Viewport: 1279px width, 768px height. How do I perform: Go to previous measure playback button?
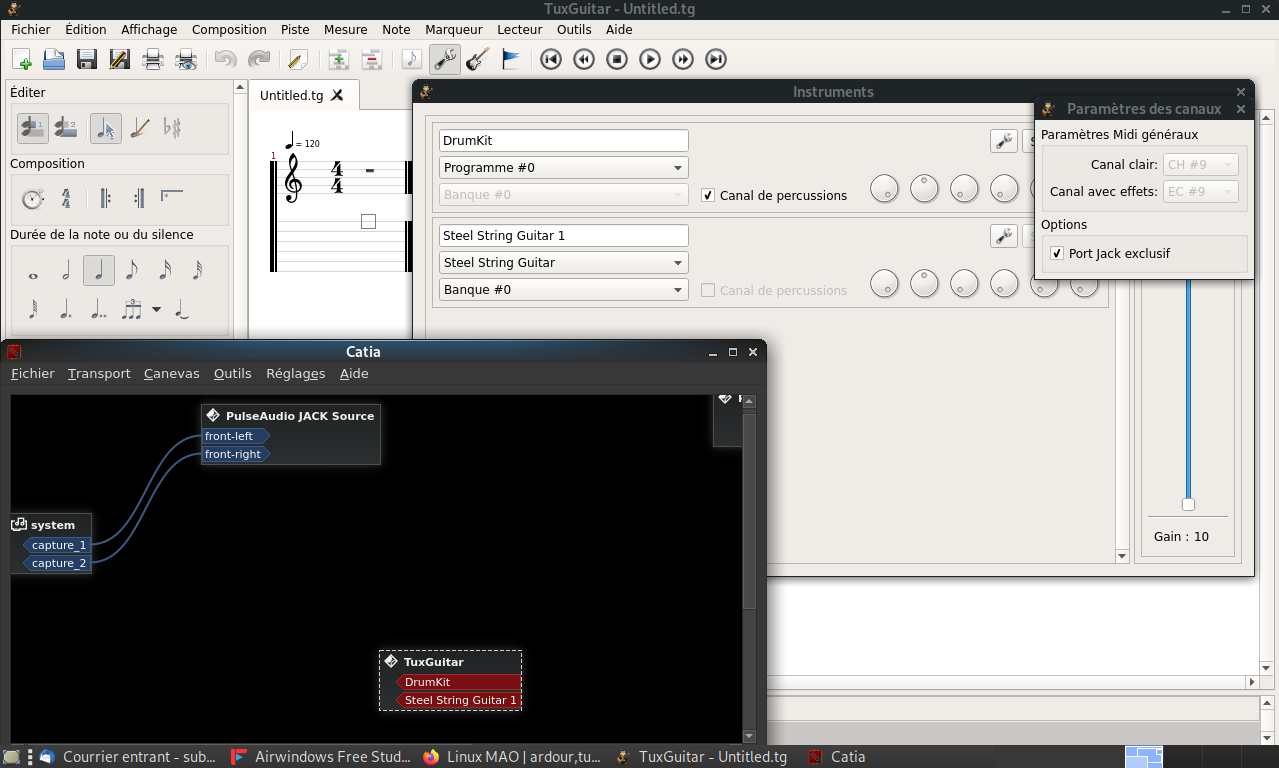pyautogui.click(x=584, y=59)
